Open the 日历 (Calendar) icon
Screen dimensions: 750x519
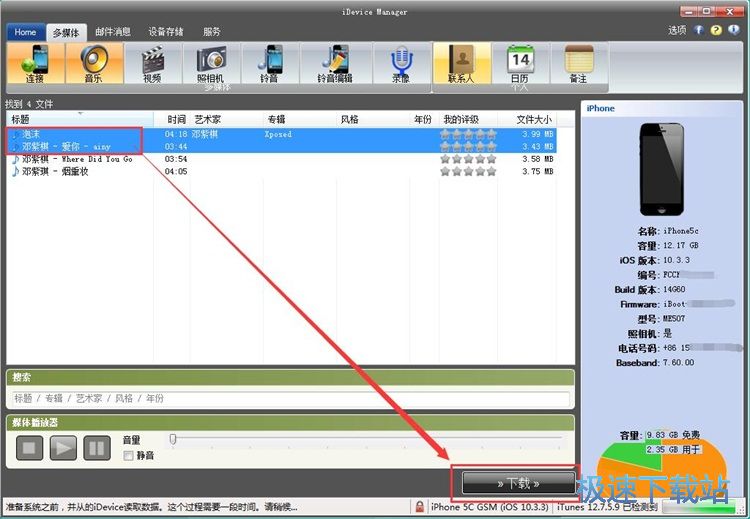519,63
